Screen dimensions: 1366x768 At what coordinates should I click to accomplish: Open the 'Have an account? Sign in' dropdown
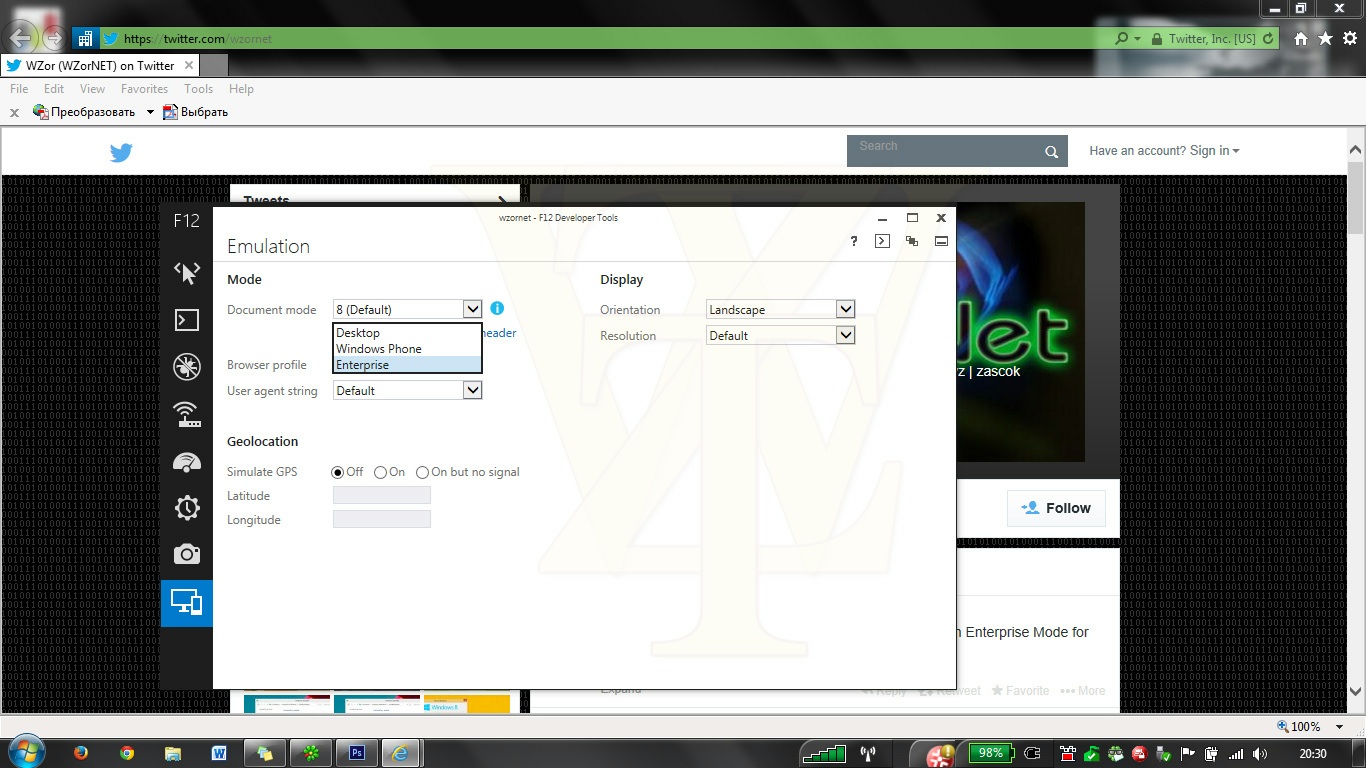point(1164,151)
